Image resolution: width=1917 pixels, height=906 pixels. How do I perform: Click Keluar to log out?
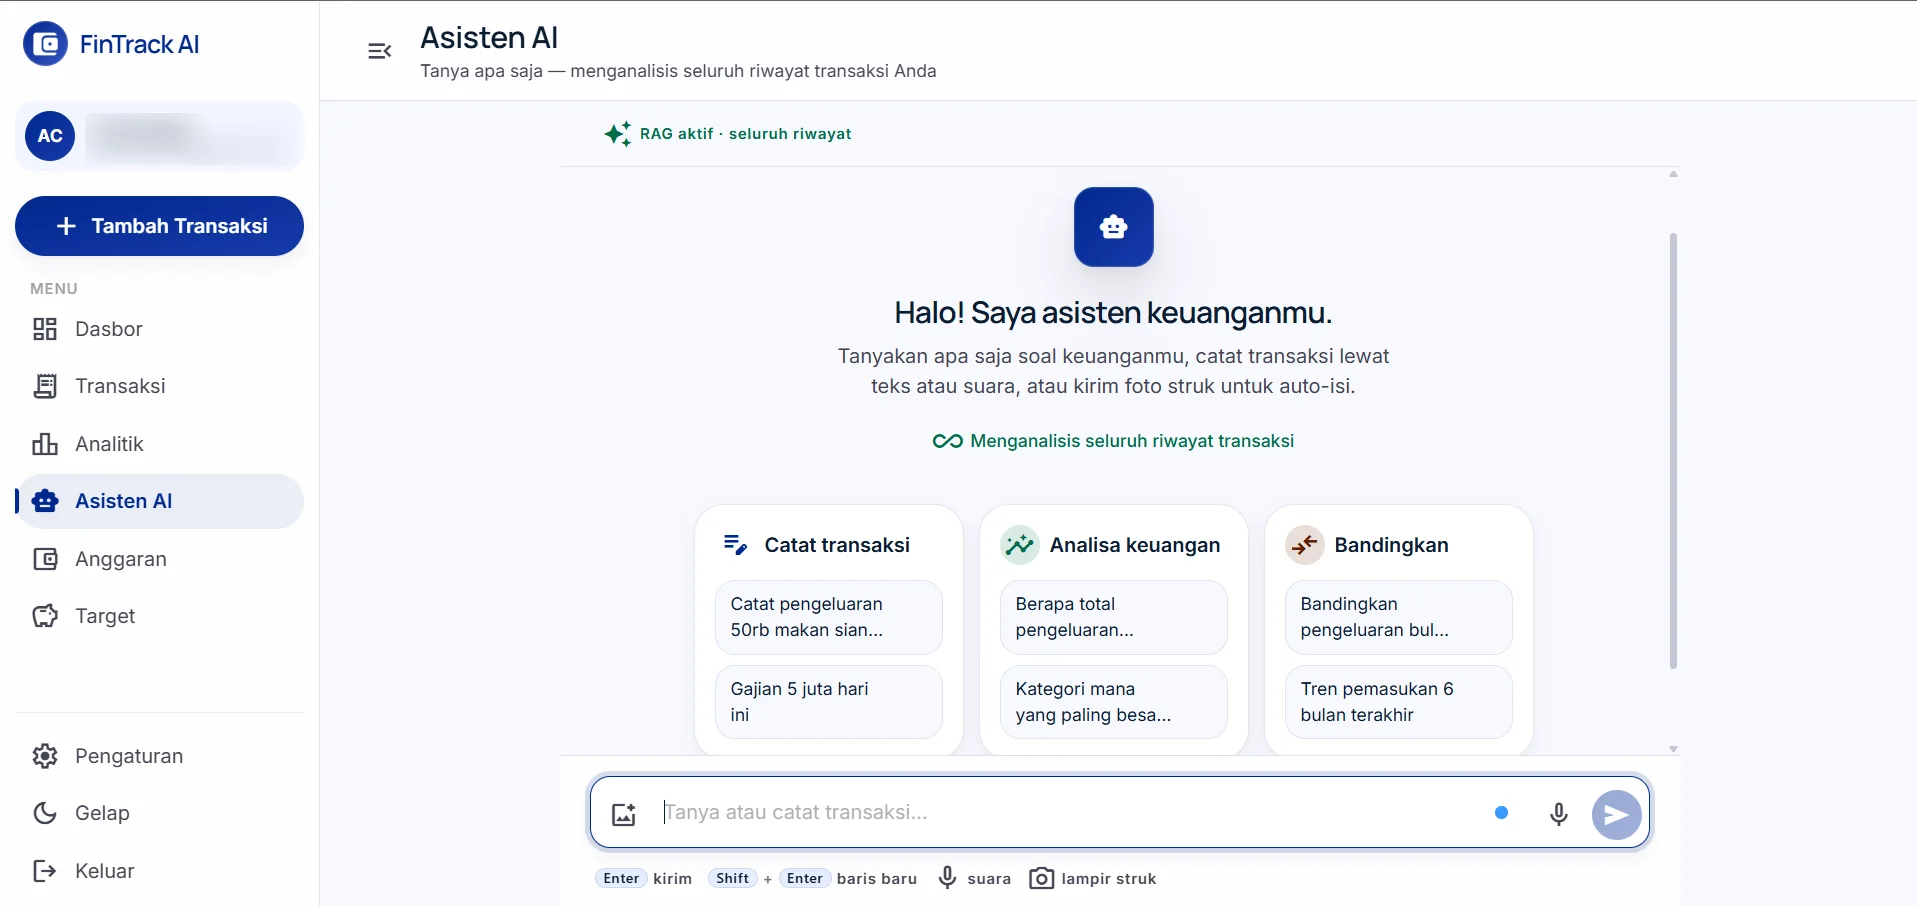tap(159, 871)
